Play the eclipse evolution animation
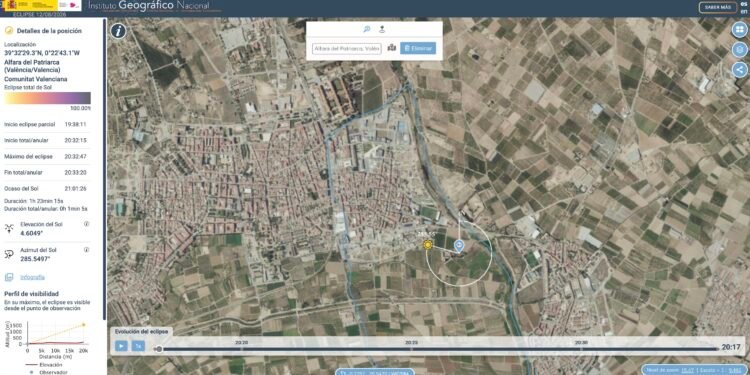This screenshot has width=750, height=375. 121,346
